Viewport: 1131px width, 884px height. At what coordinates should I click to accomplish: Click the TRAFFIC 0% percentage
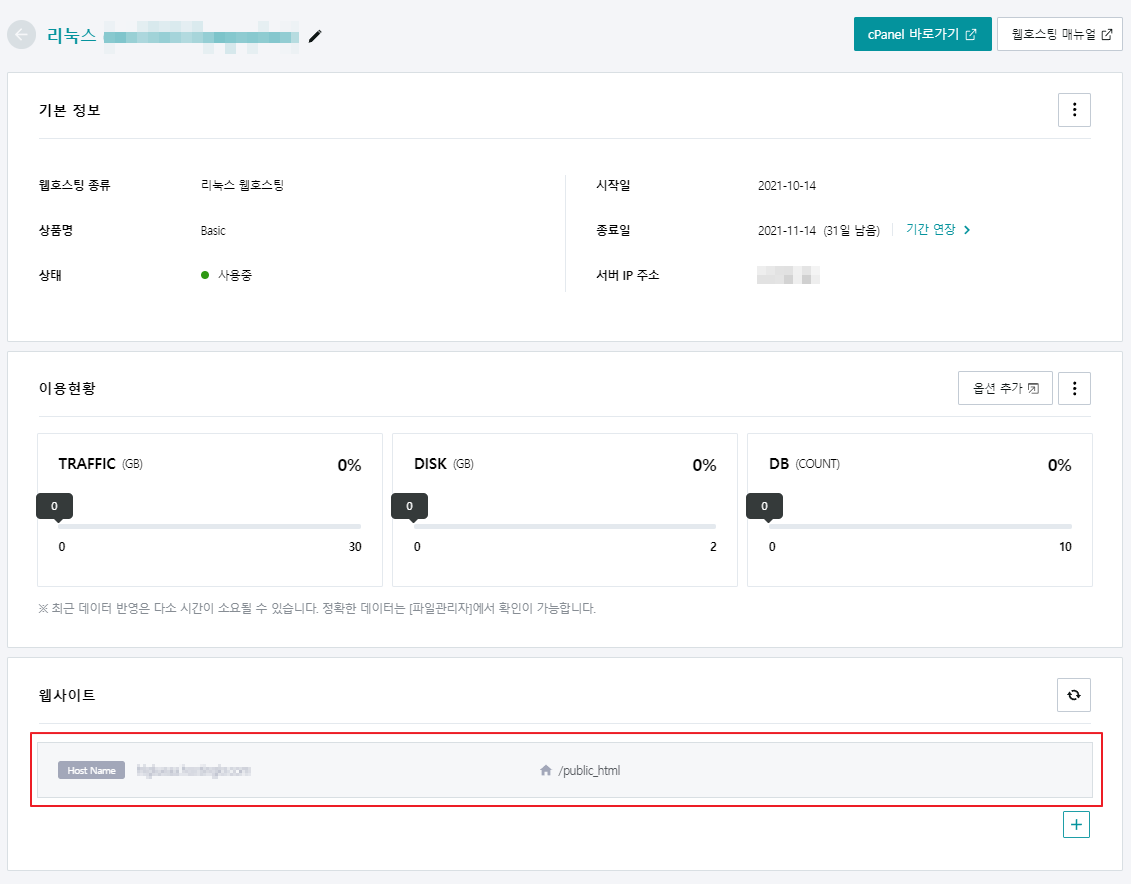coord(349,465)
